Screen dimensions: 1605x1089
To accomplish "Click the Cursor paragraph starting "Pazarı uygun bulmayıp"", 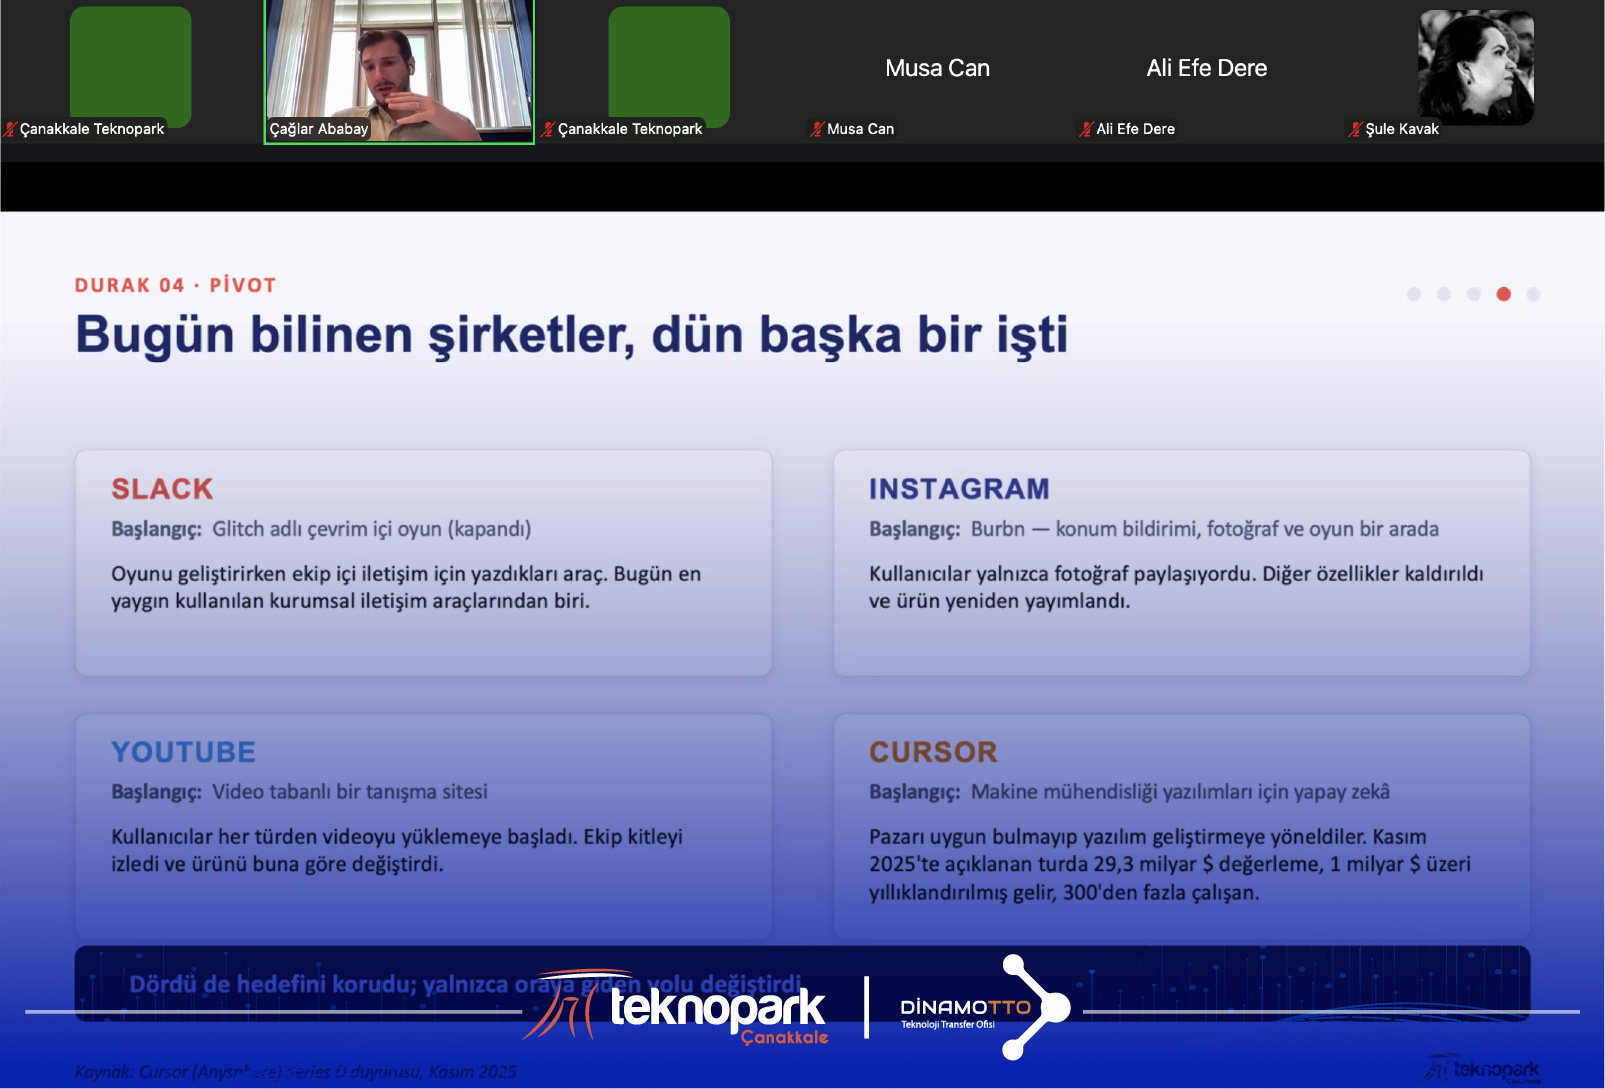I will point(1170,864).
